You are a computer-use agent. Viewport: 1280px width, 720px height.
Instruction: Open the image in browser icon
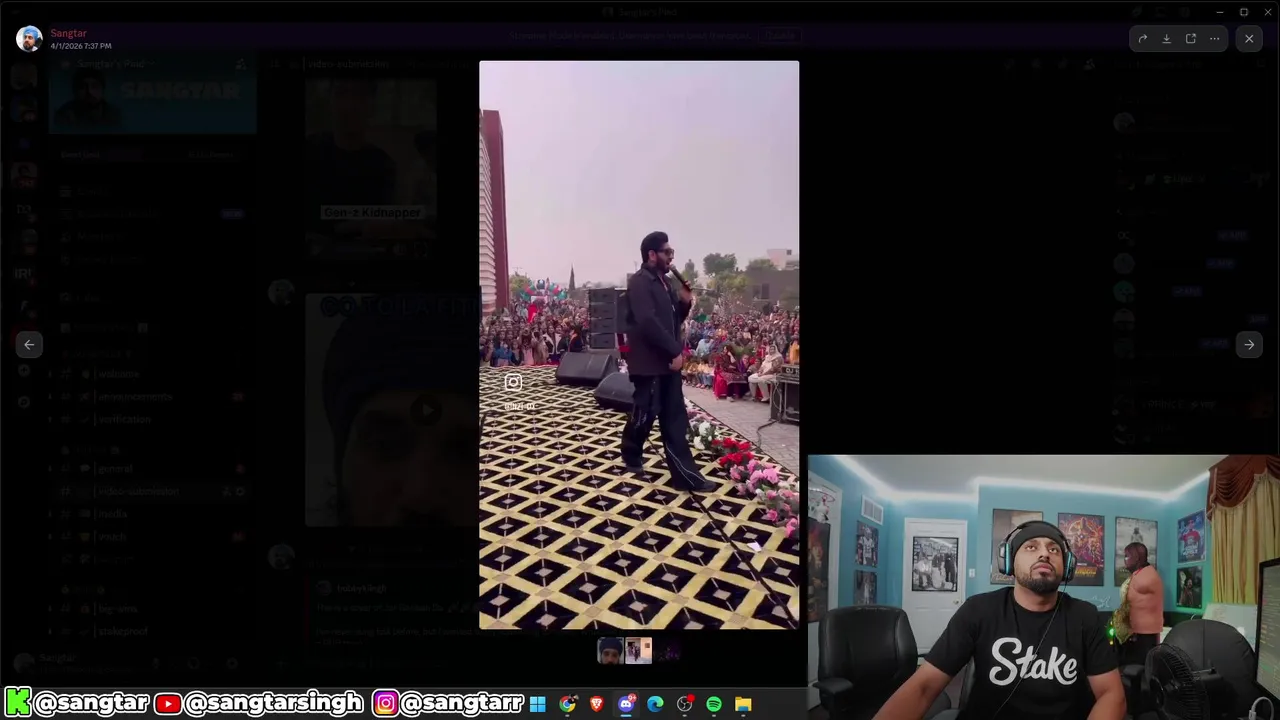1190,39
